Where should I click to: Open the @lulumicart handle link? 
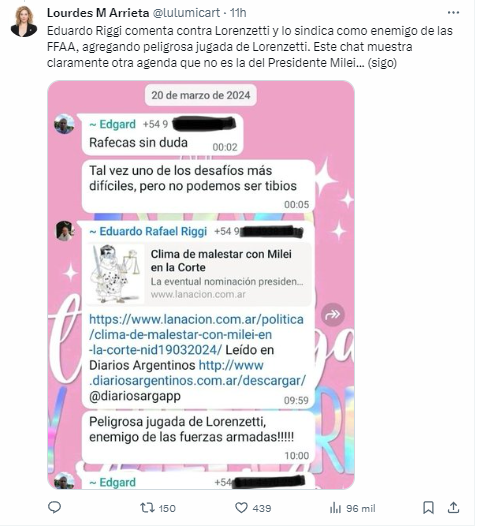pyautogui.click(x=187, y=13)
